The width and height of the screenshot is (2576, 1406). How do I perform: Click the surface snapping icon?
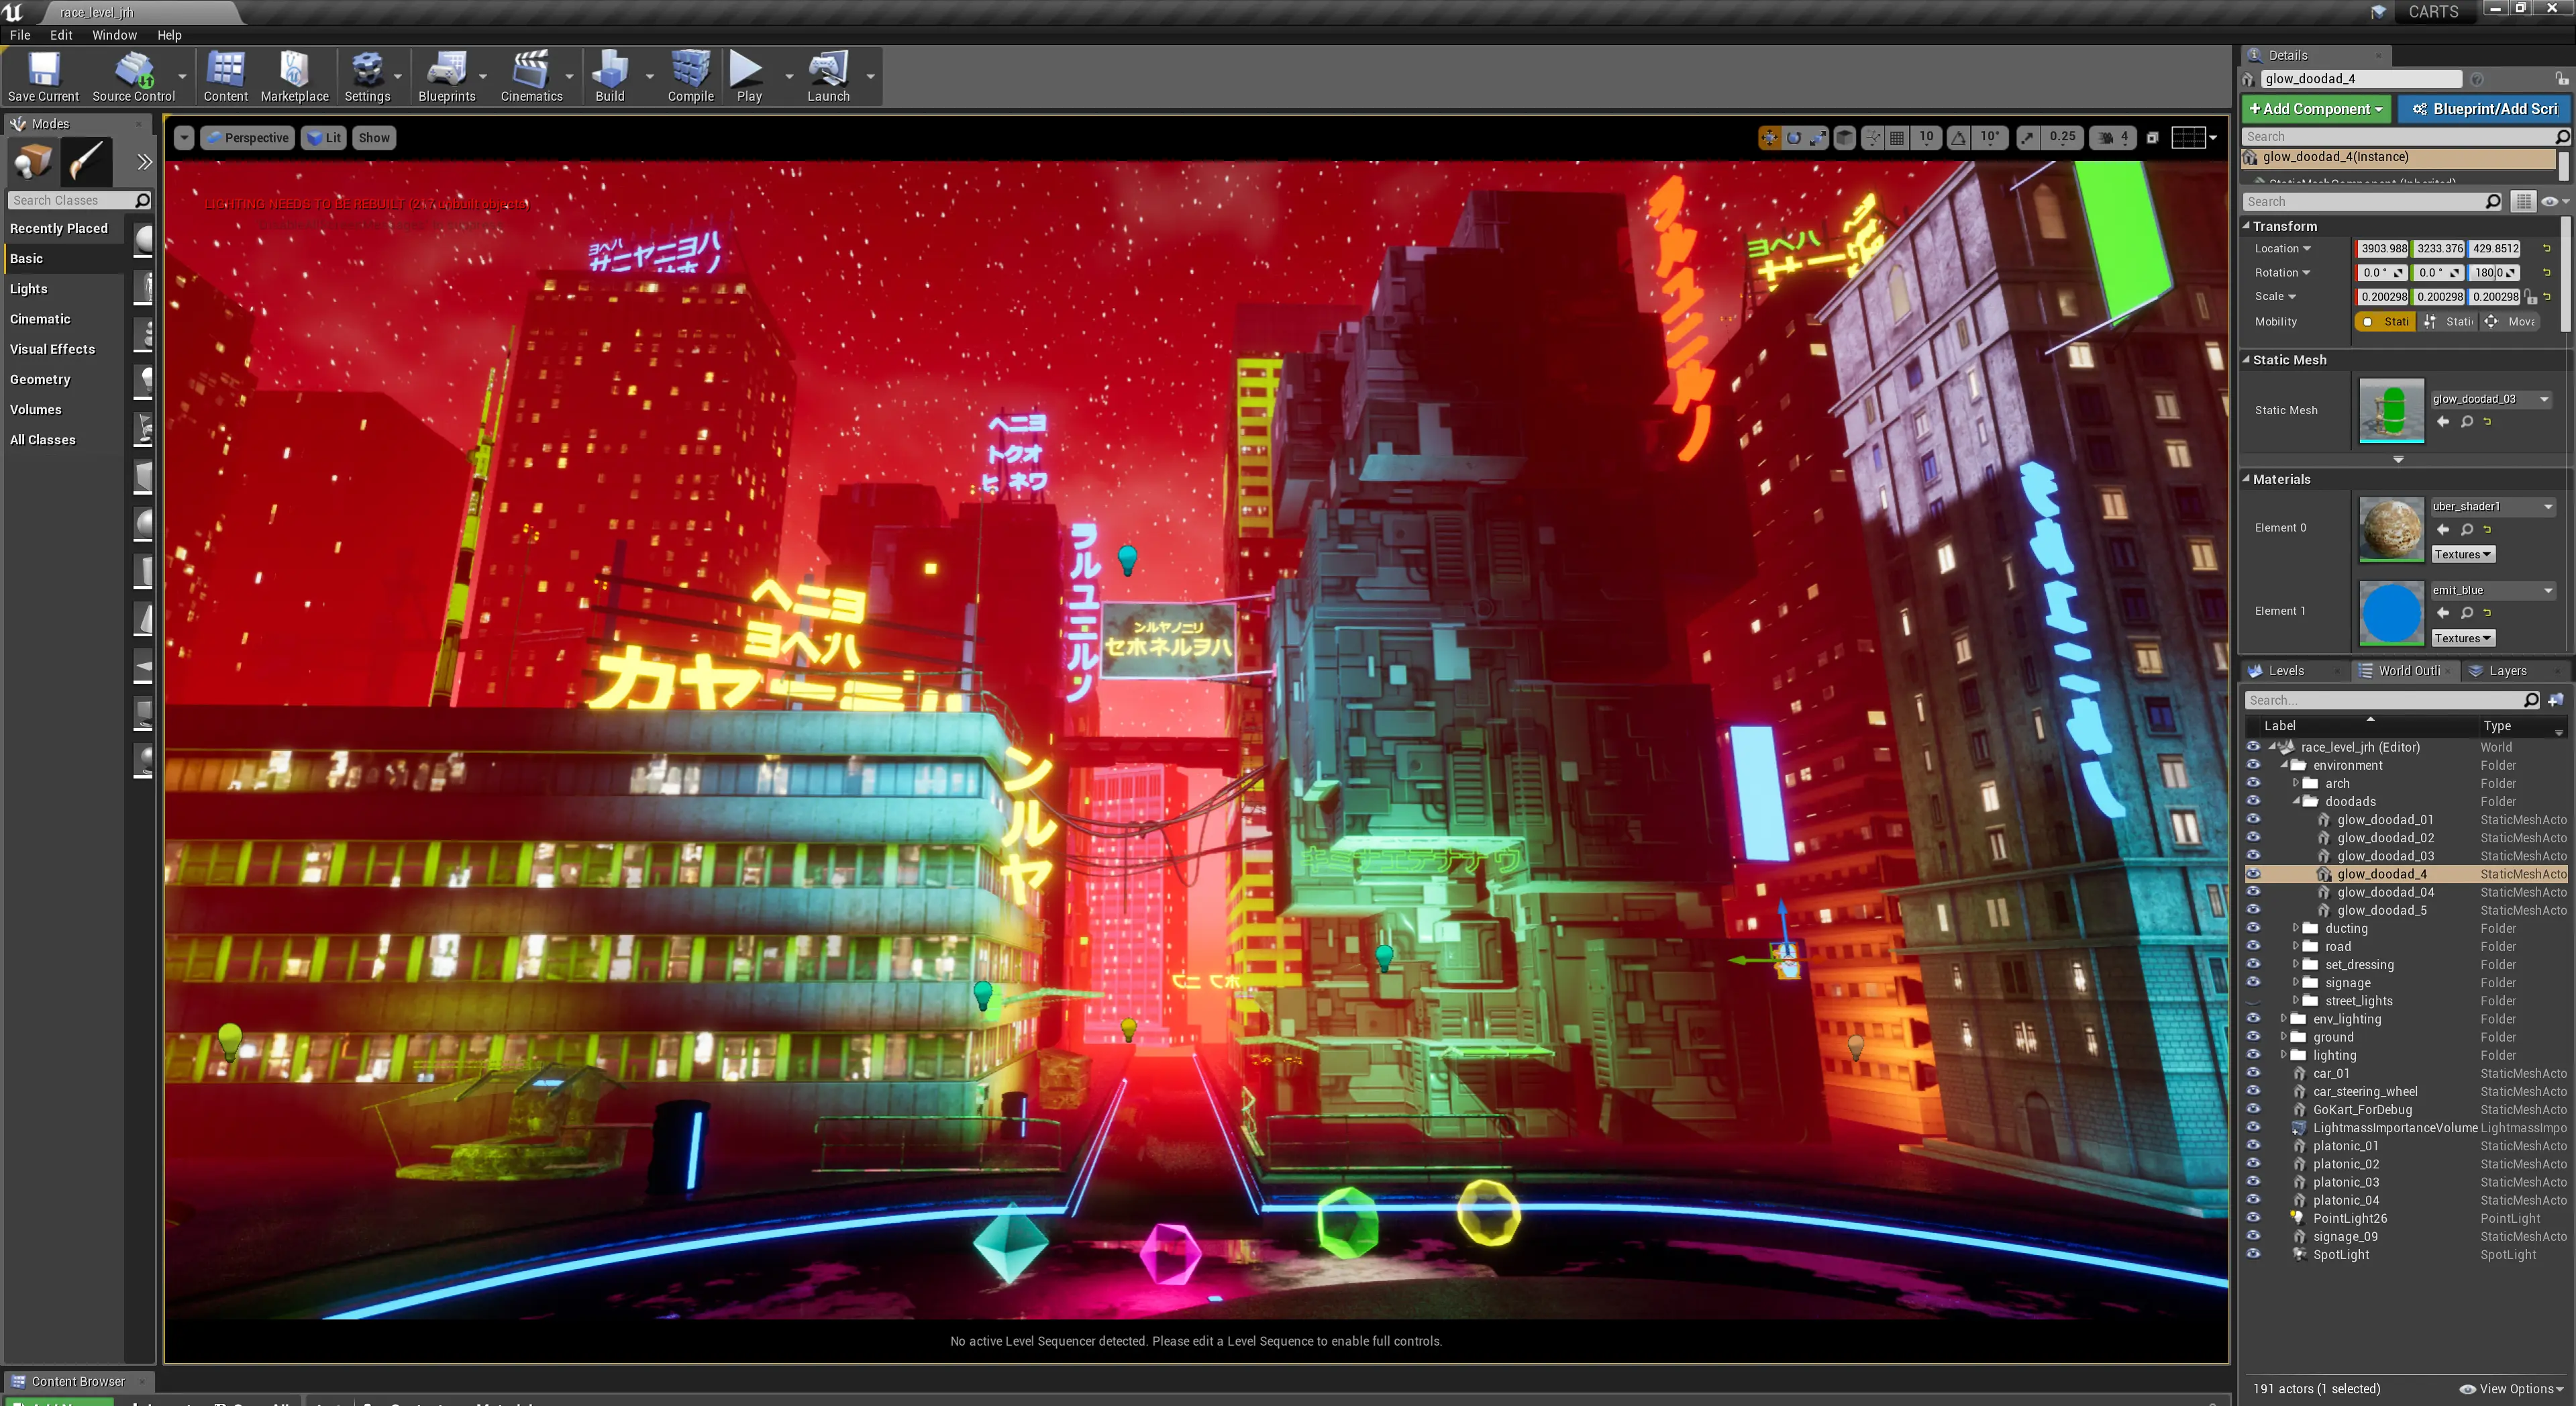tap(1872, 138)
